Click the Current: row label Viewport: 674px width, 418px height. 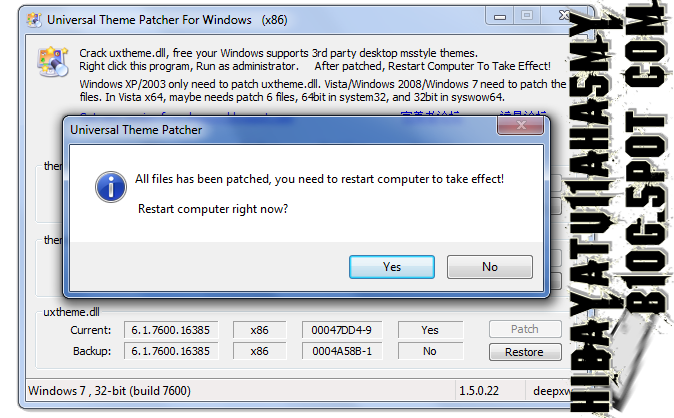91,330
